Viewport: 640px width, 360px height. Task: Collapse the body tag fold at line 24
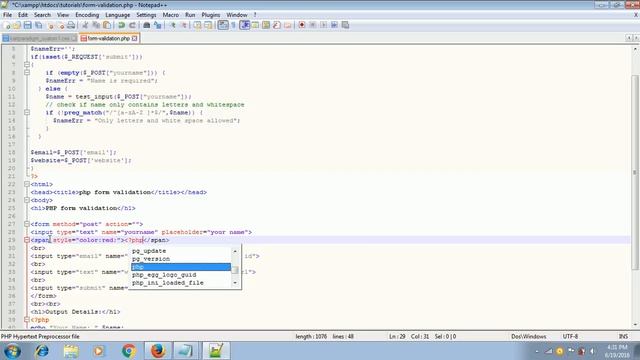pyautogui.click(x=27, y=200)
